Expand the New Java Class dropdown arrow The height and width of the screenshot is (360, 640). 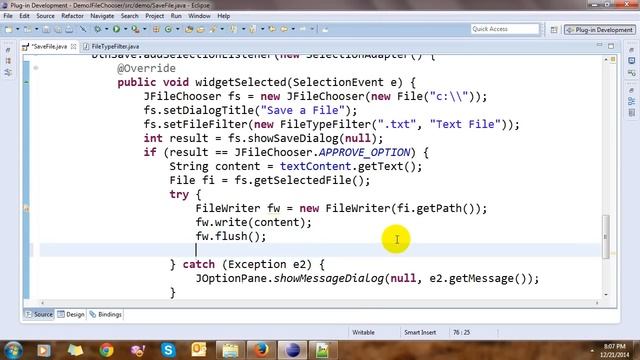coord(178,29)
